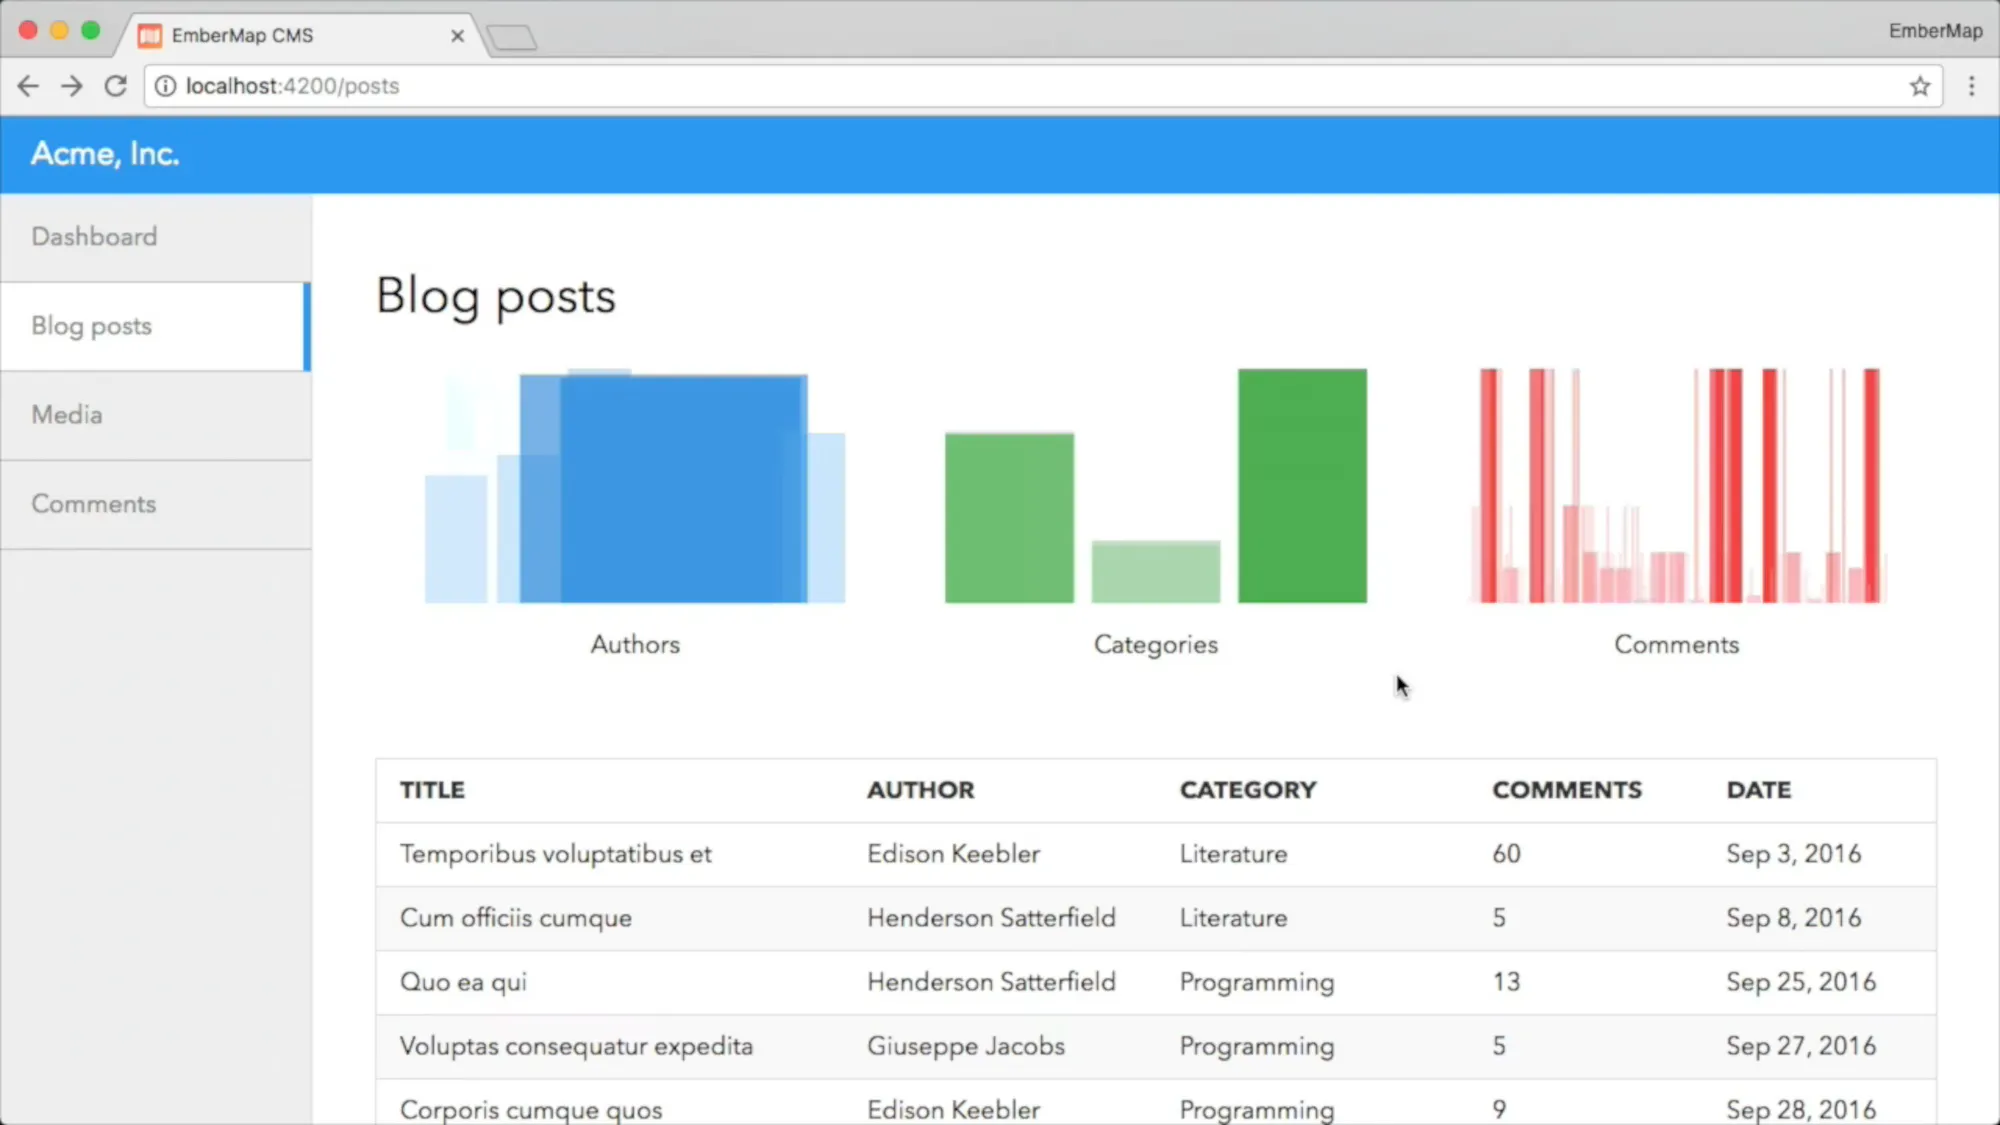Open a new browser tab
2000x1125 pixels.
512,38
